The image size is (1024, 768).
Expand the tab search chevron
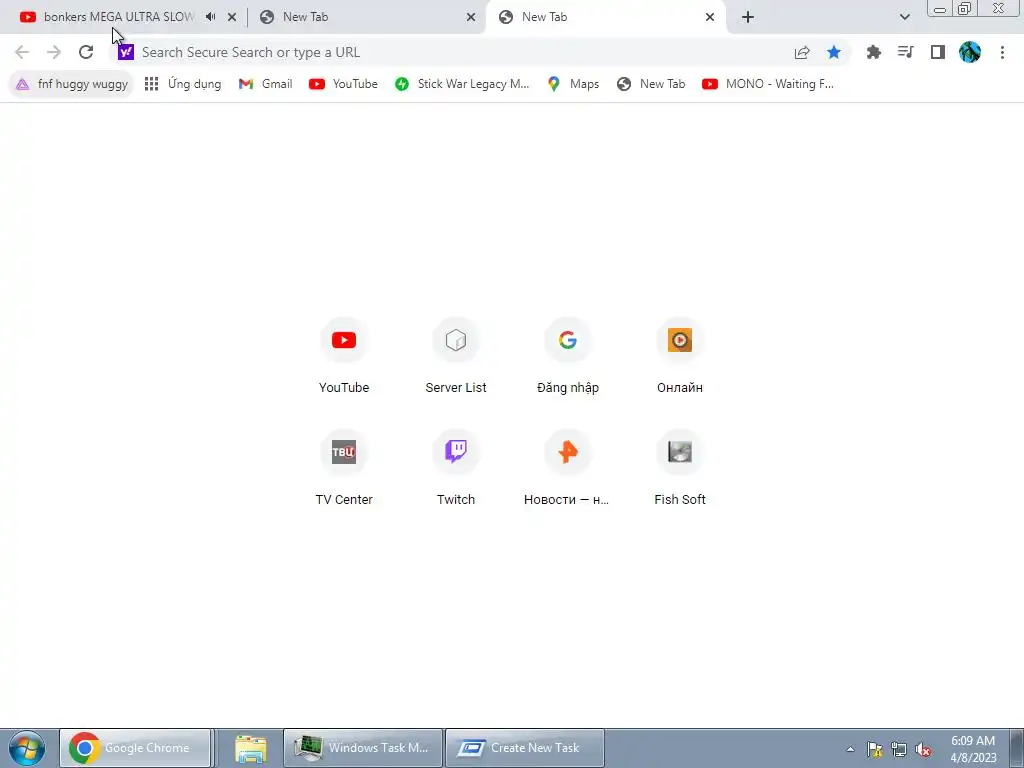[904, 17]
